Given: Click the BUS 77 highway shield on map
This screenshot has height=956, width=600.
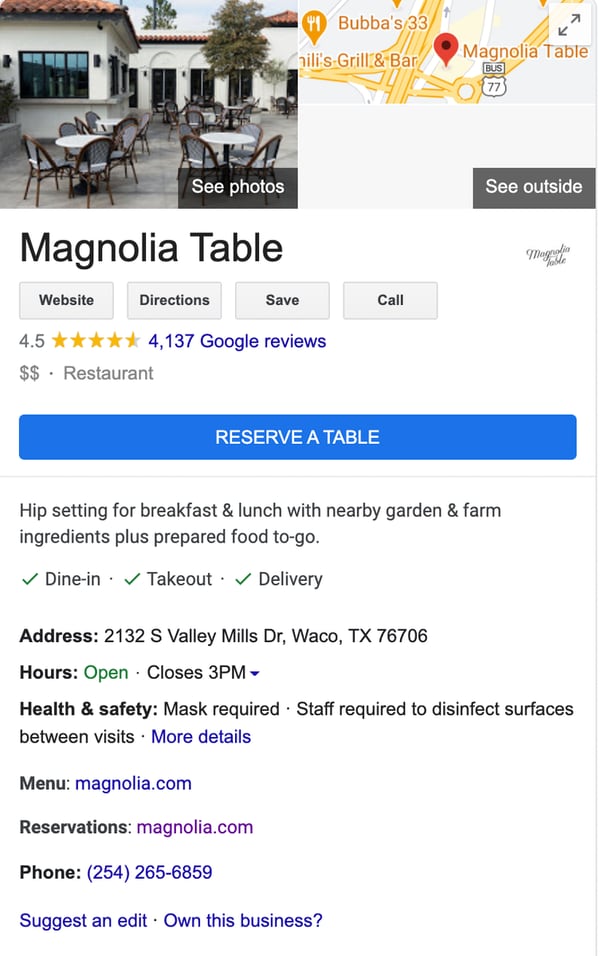Looking at the screenshot, I should pyautogui.click(x=493, y=80).
